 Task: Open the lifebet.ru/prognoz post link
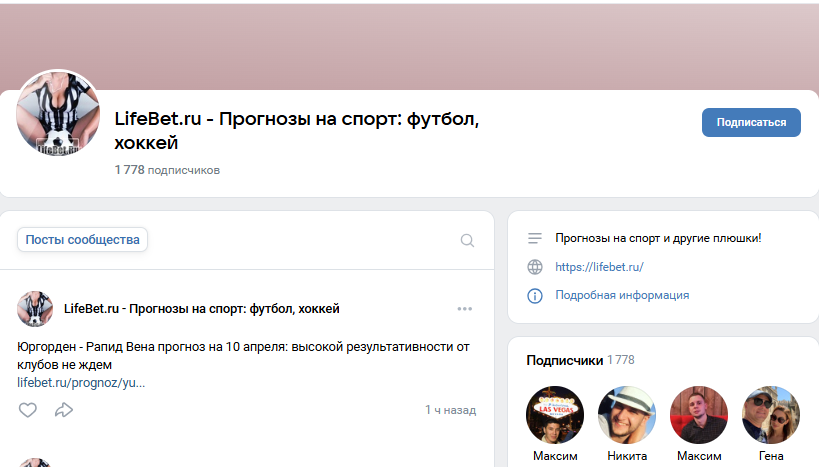[81, 382]
